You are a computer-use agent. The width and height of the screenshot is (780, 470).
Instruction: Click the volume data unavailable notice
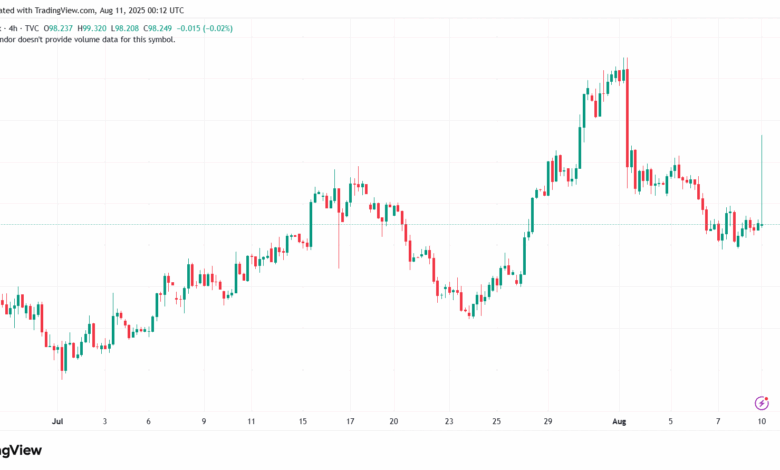88,40
